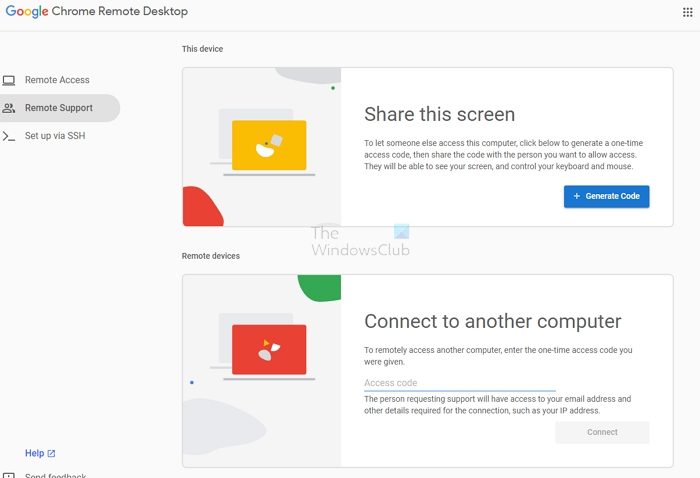Click the Generate Code button
The width and height of the screenshot is (700, 478).
tap(606, 196)
